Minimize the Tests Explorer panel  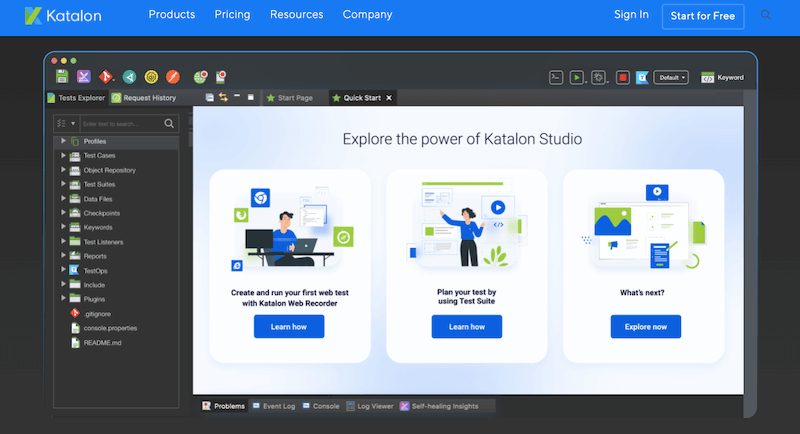pos(237,96)
